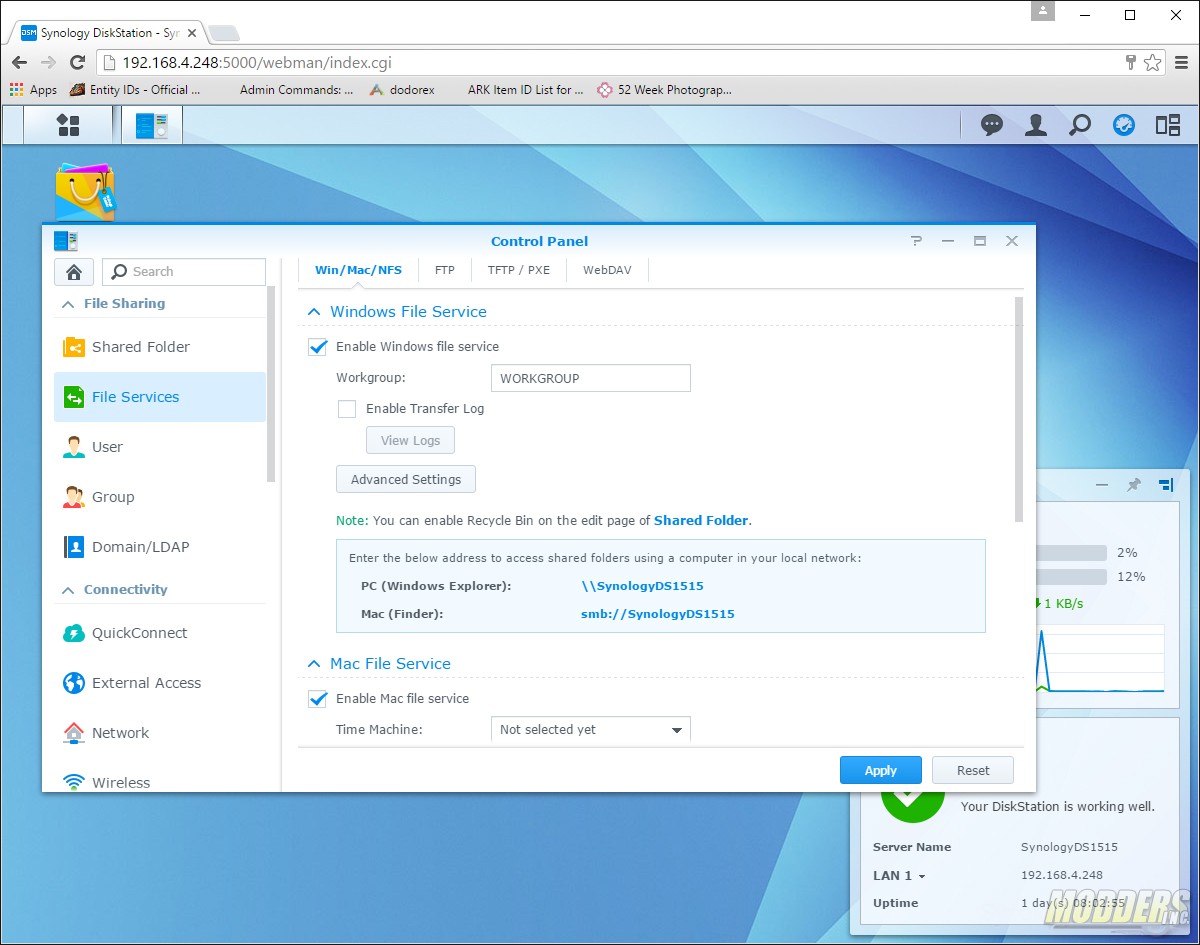The image size is (1200, 945).
Task: Click the Control Panel home icon
Action: [x=74, y=271]
